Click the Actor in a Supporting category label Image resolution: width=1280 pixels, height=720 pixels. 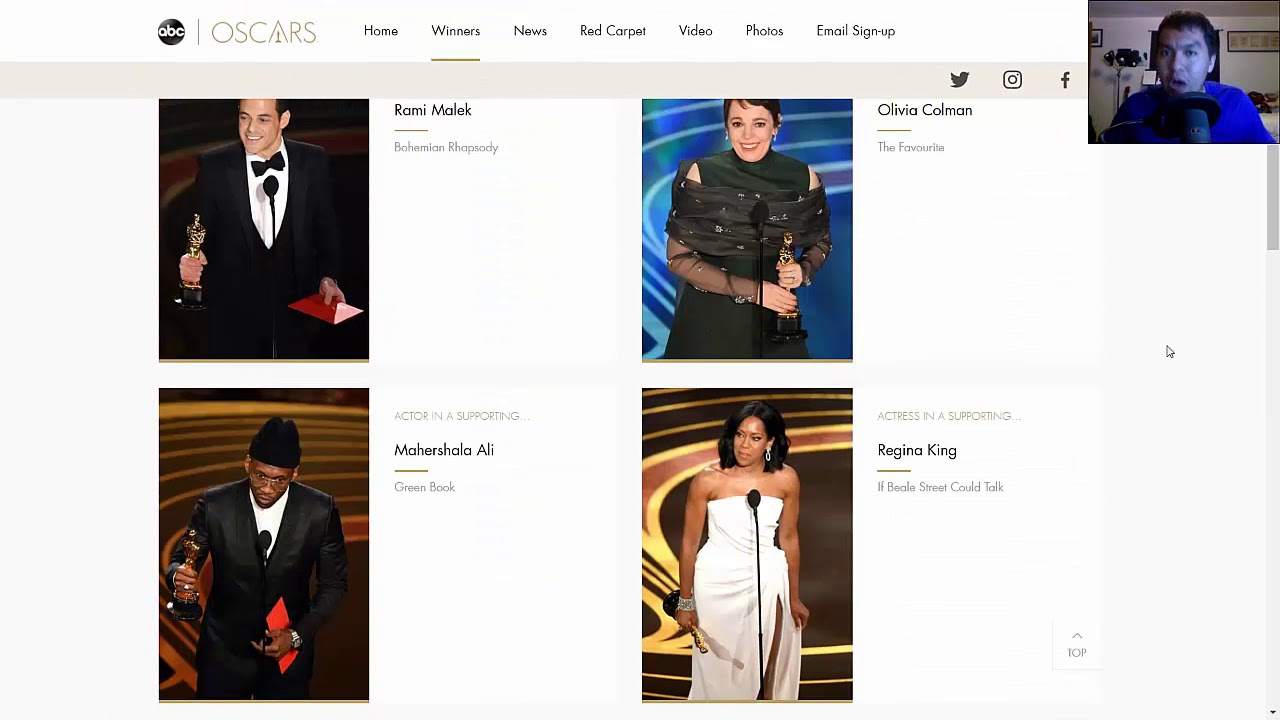(x=462, y=416)
